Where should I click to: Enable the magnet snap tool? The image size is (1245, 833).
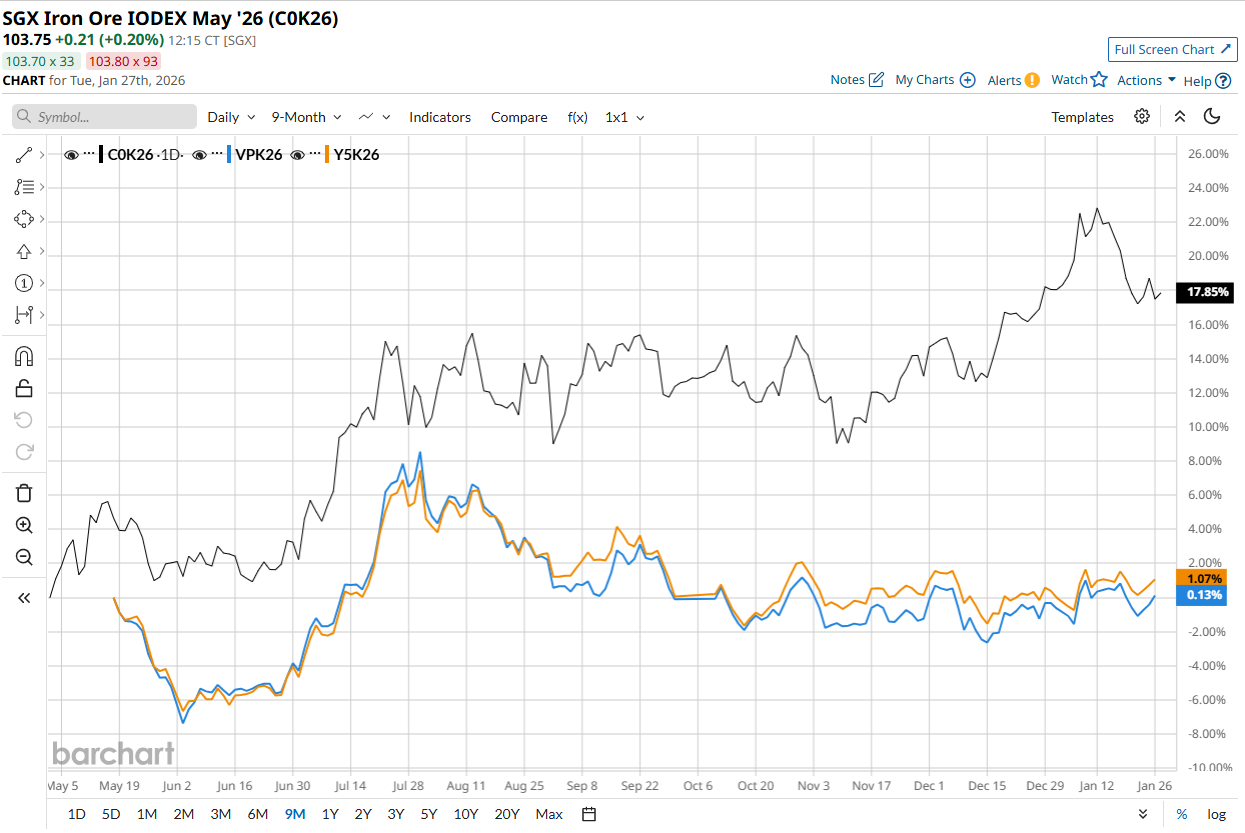tap(25, 357)
